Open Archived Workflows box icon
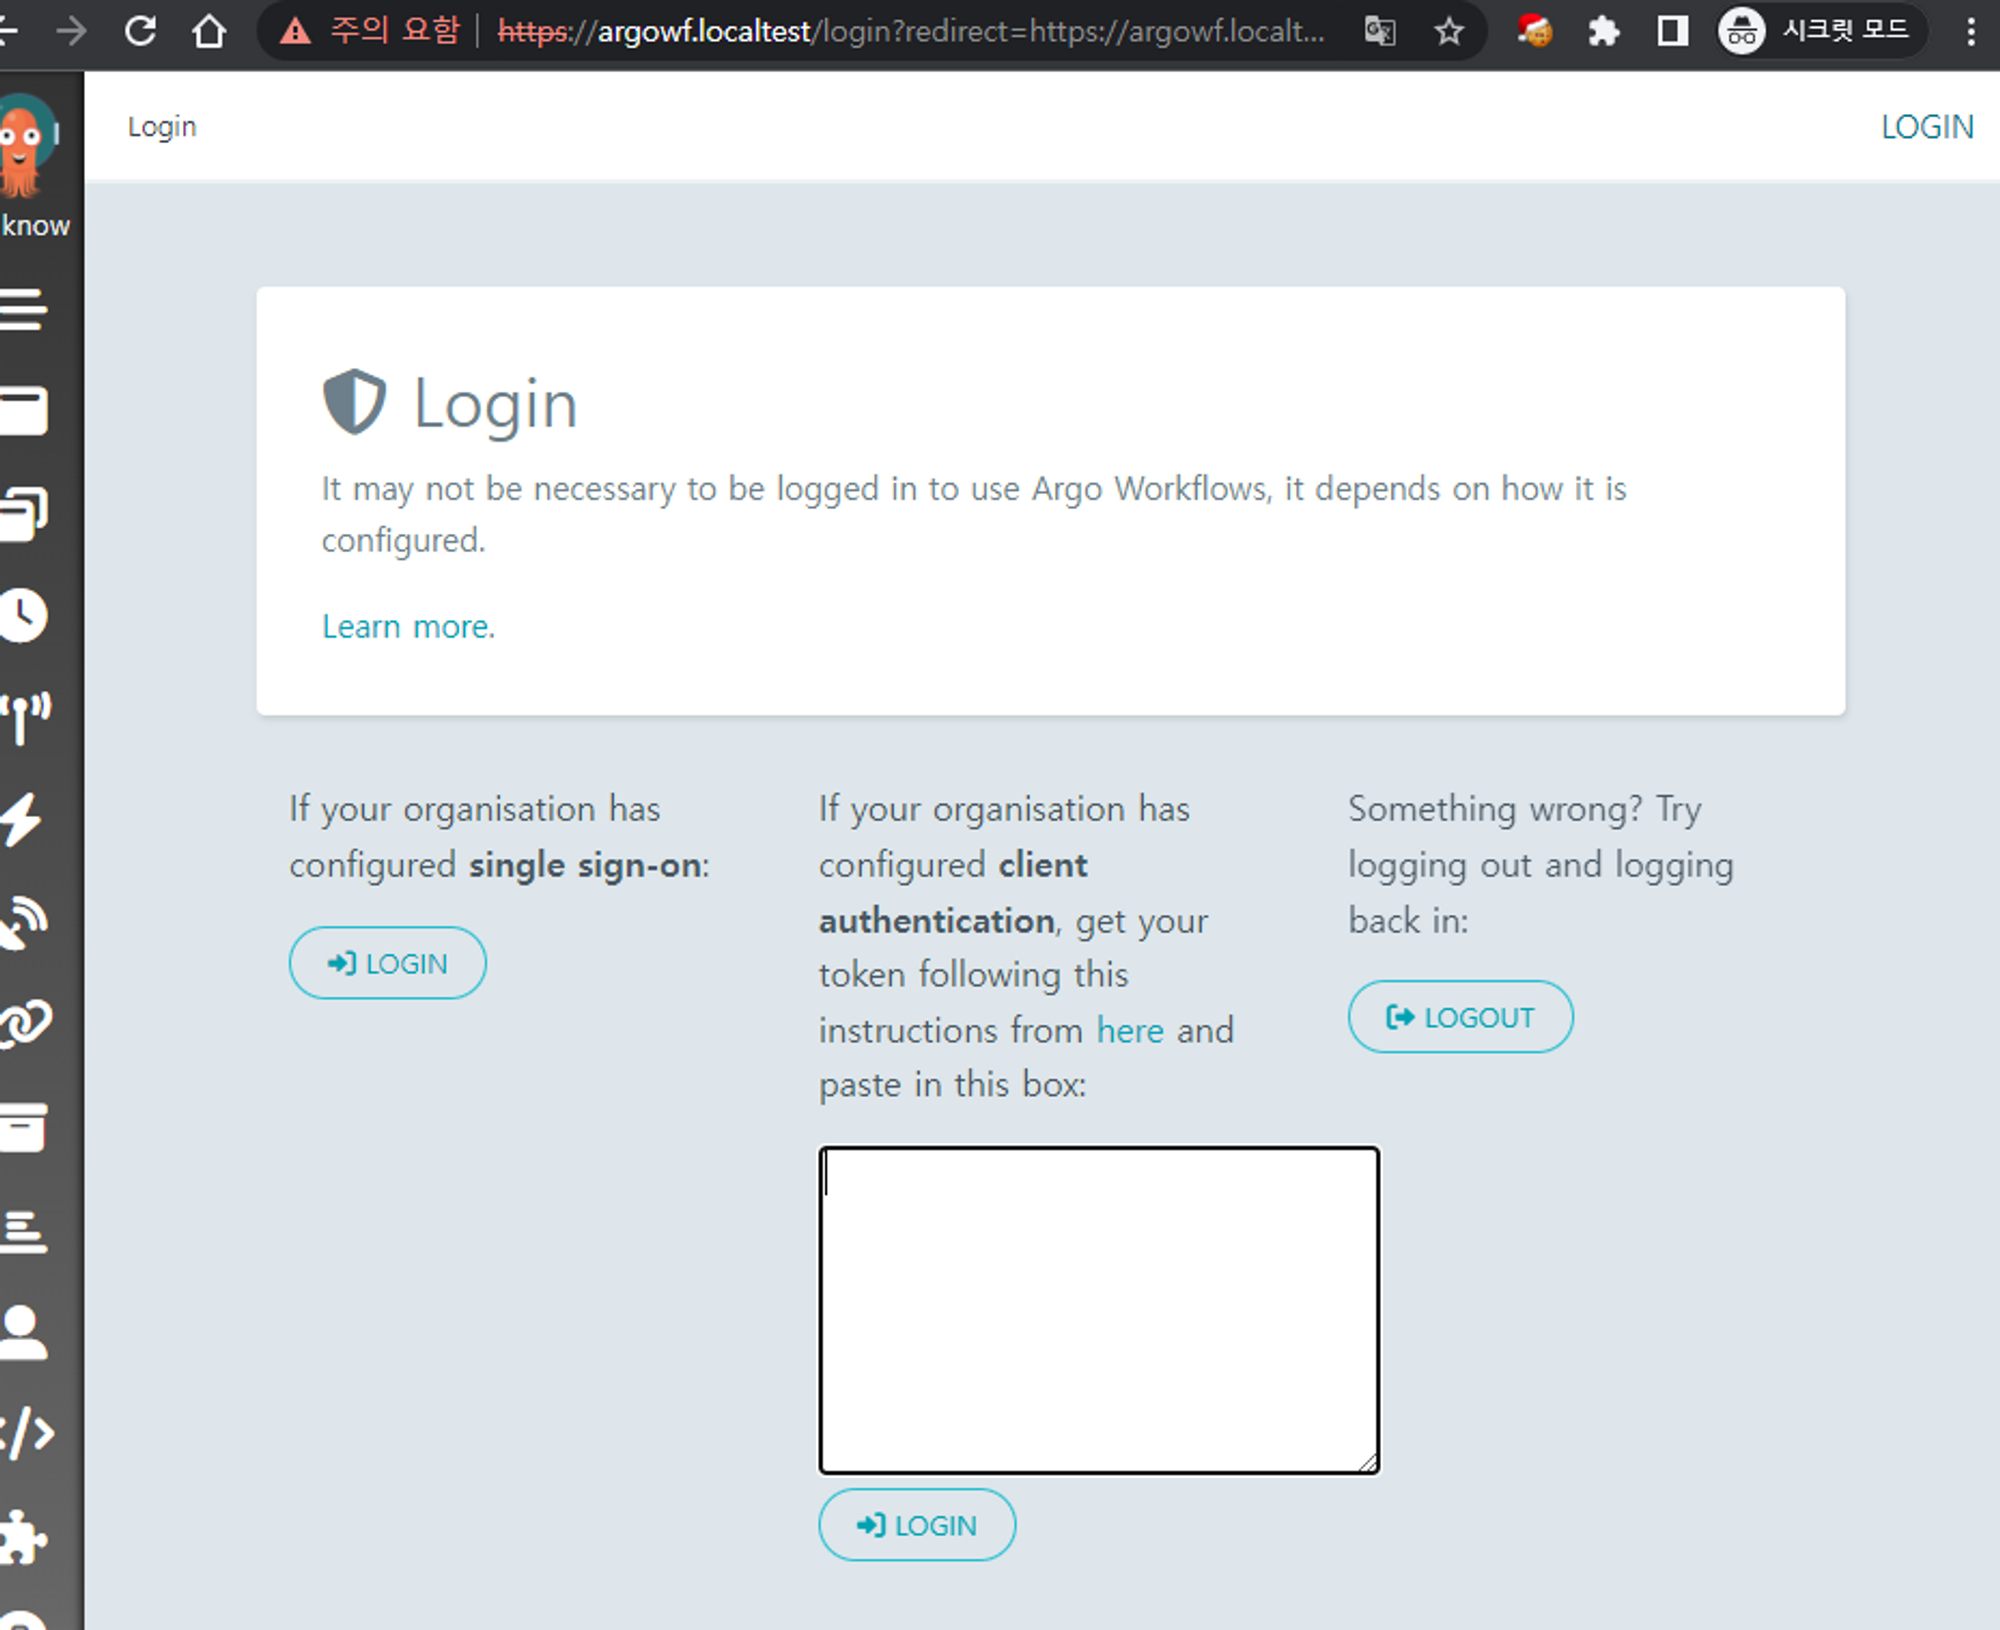This screenshot has width=2000, height=1630. pos(24,1127)
